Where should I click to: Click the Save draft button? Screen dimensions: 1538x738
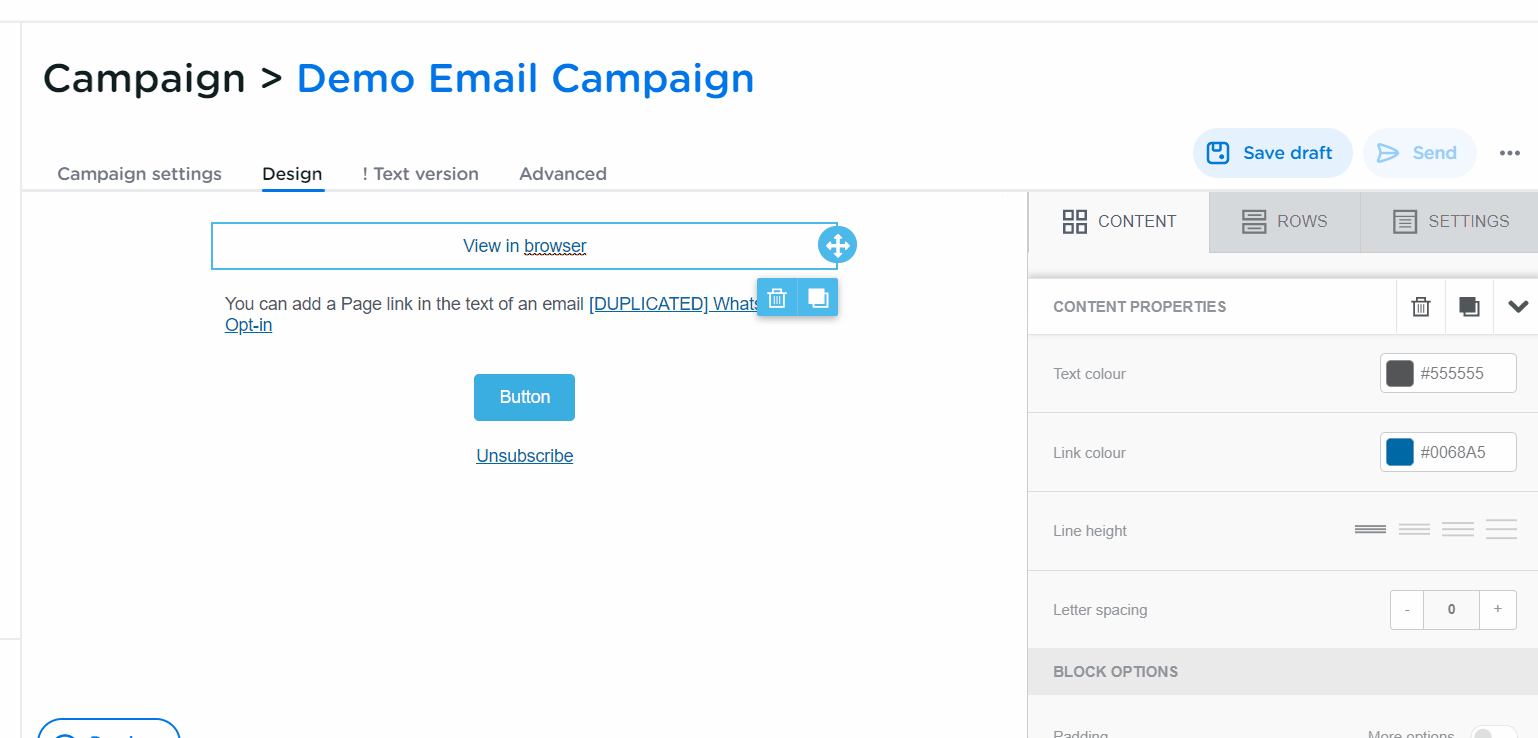[1272, 153]
